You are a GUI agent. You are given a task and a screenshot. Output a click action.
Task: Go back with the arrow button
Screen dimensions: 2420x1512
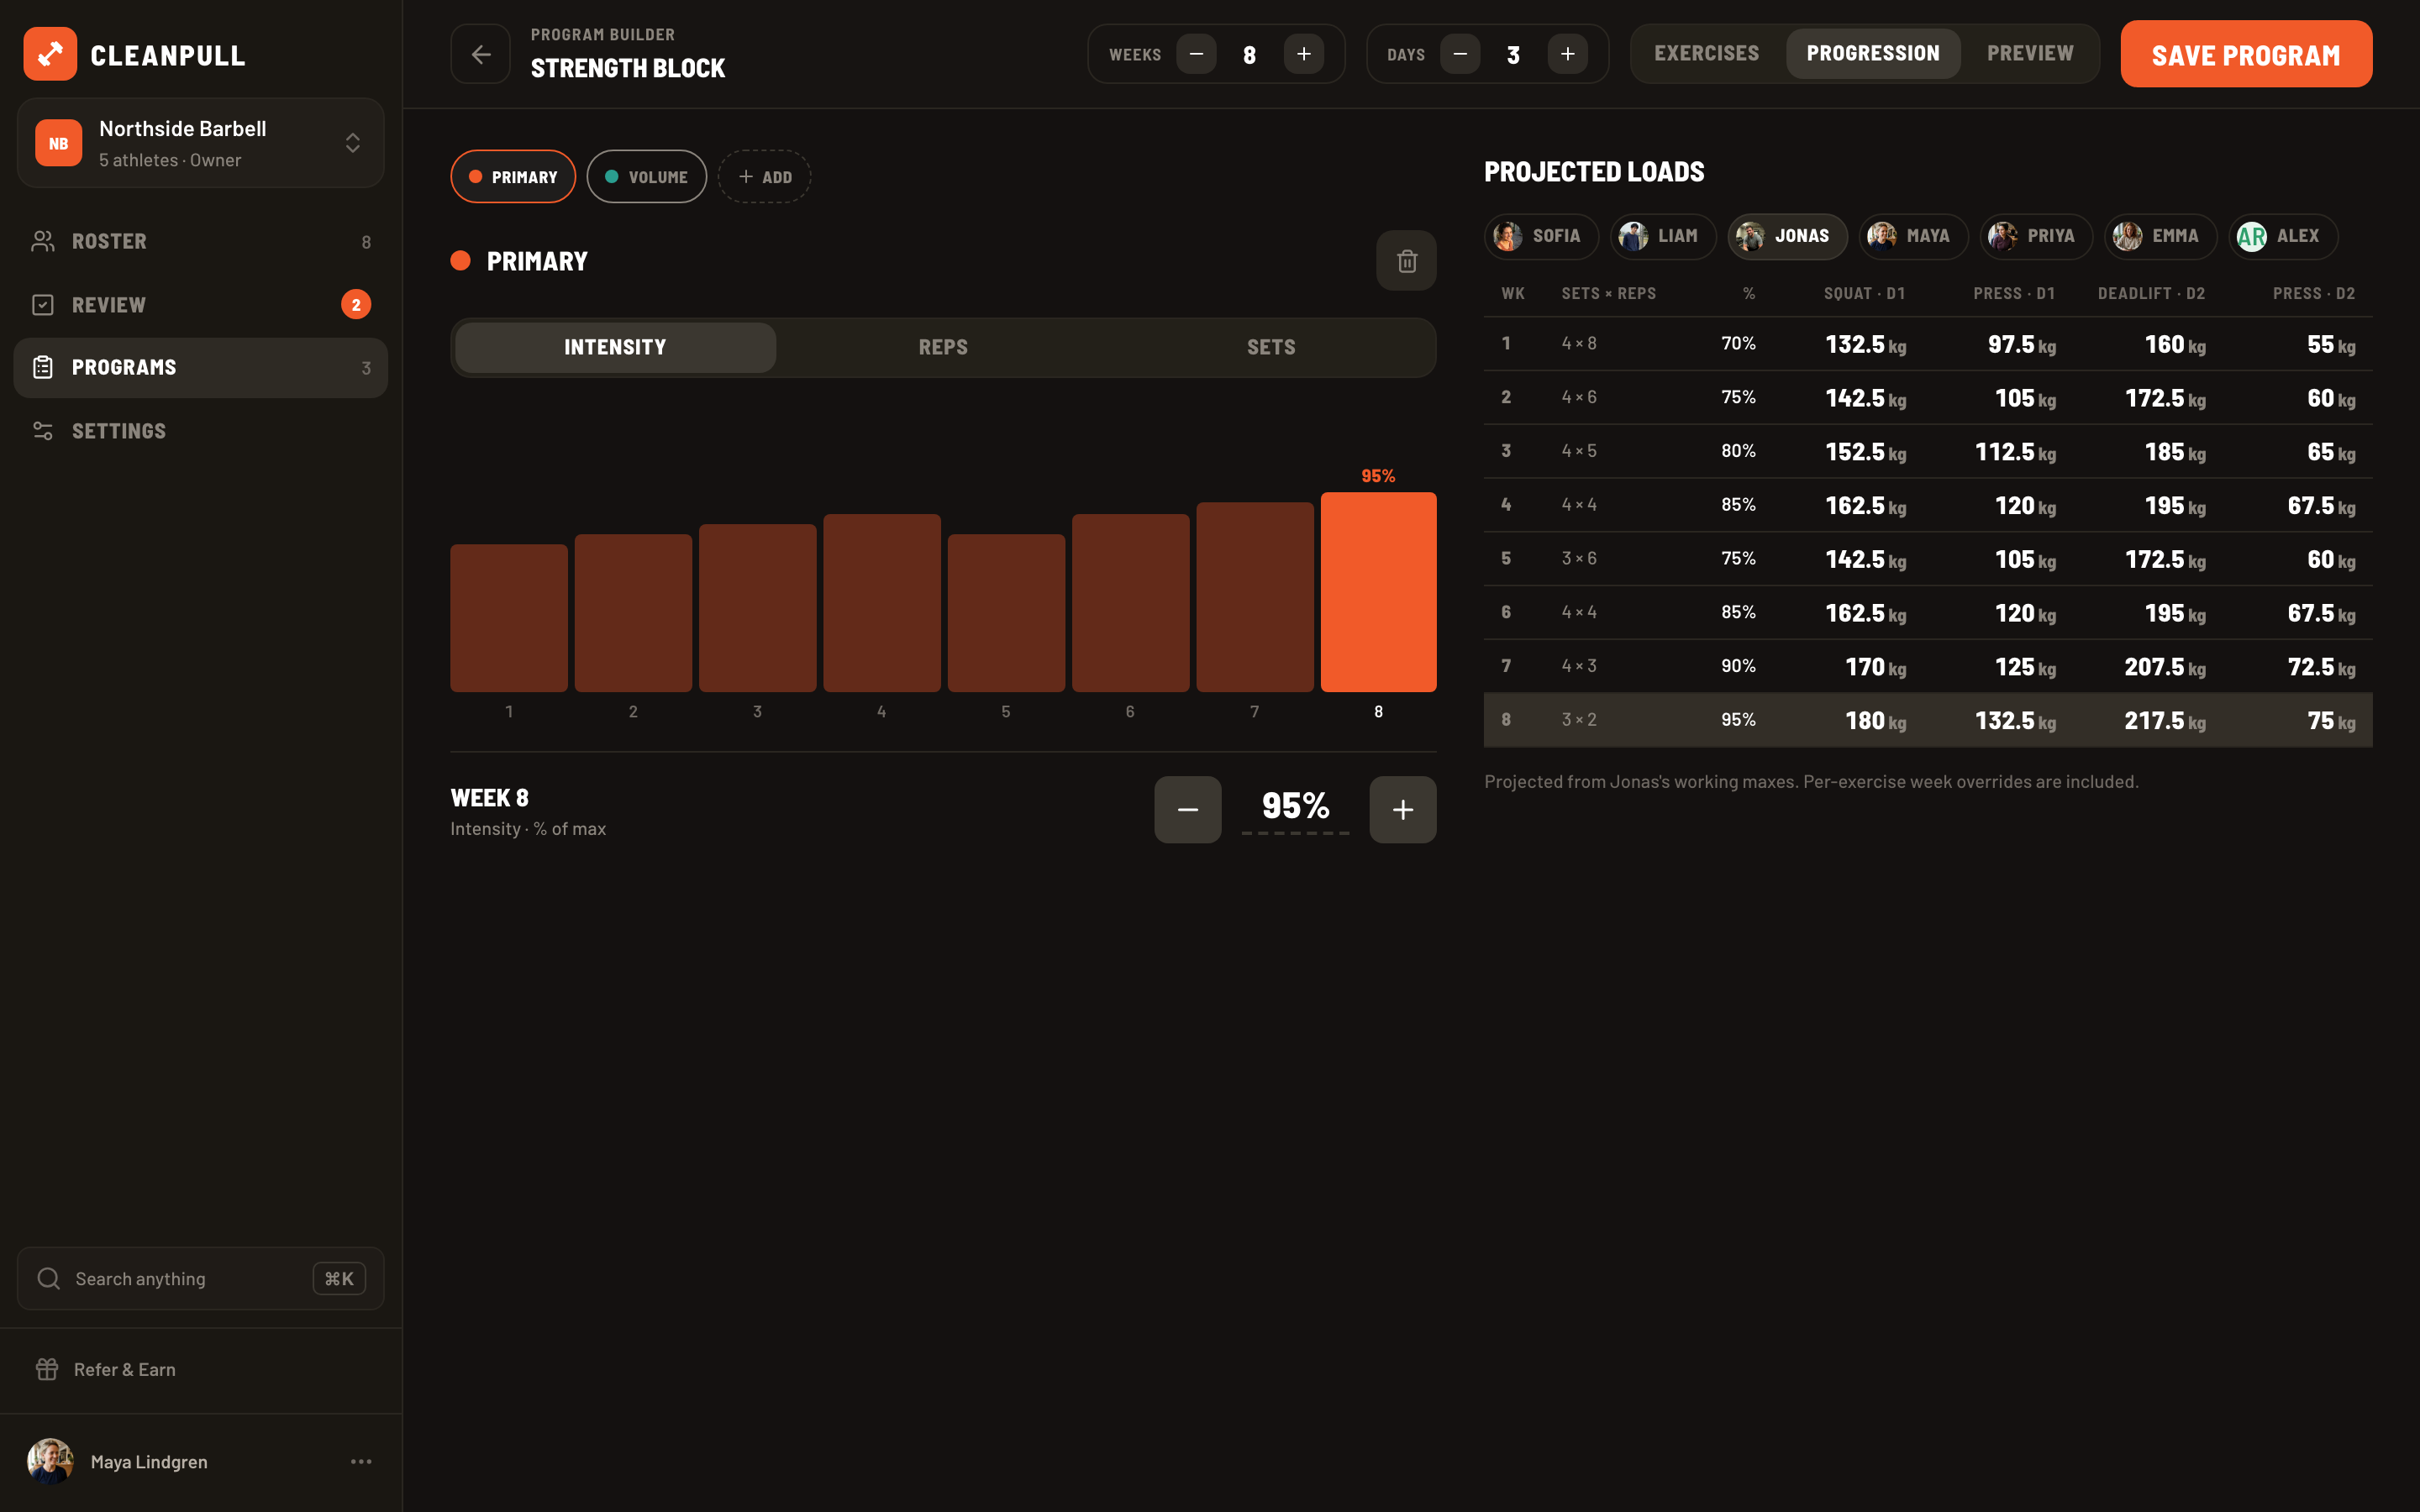pos(481,54)
